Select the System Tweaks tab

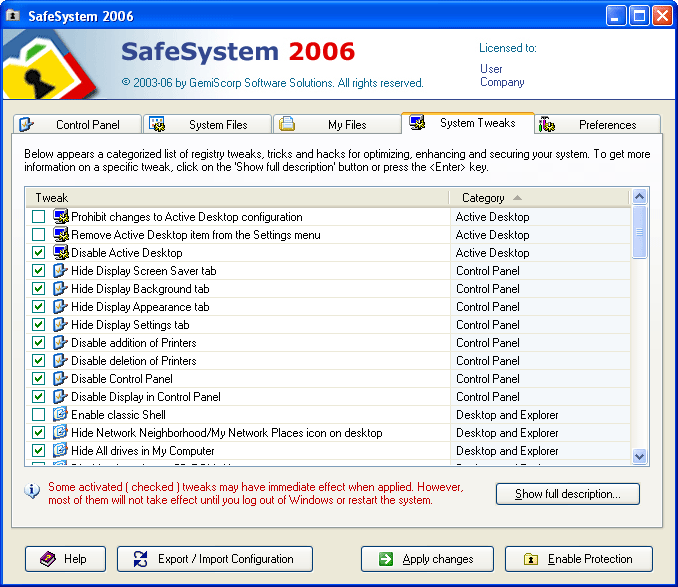point(468,123)
